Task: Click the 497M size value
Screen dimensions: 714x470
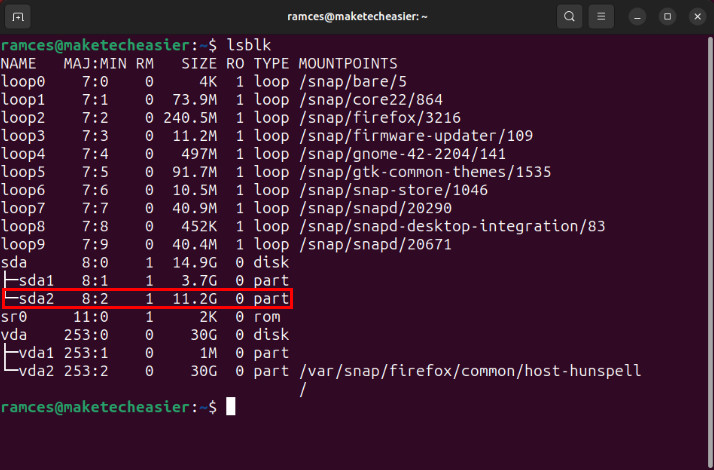Action: pyautogui.click(x=199, y=154)
